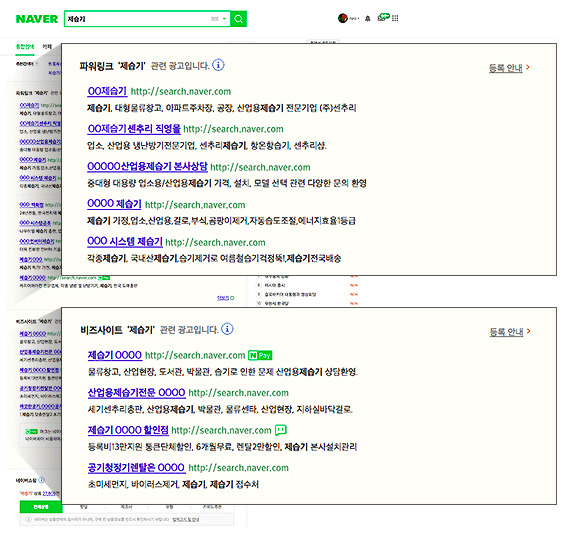Click description starting 중대형 대용량 업소용
570x533 pixels.
click(x=226, y=183)
